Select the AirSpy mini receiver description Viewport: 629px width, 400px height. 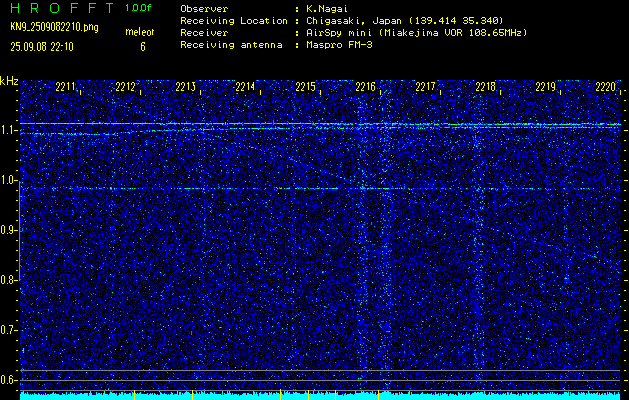(417, 33)
